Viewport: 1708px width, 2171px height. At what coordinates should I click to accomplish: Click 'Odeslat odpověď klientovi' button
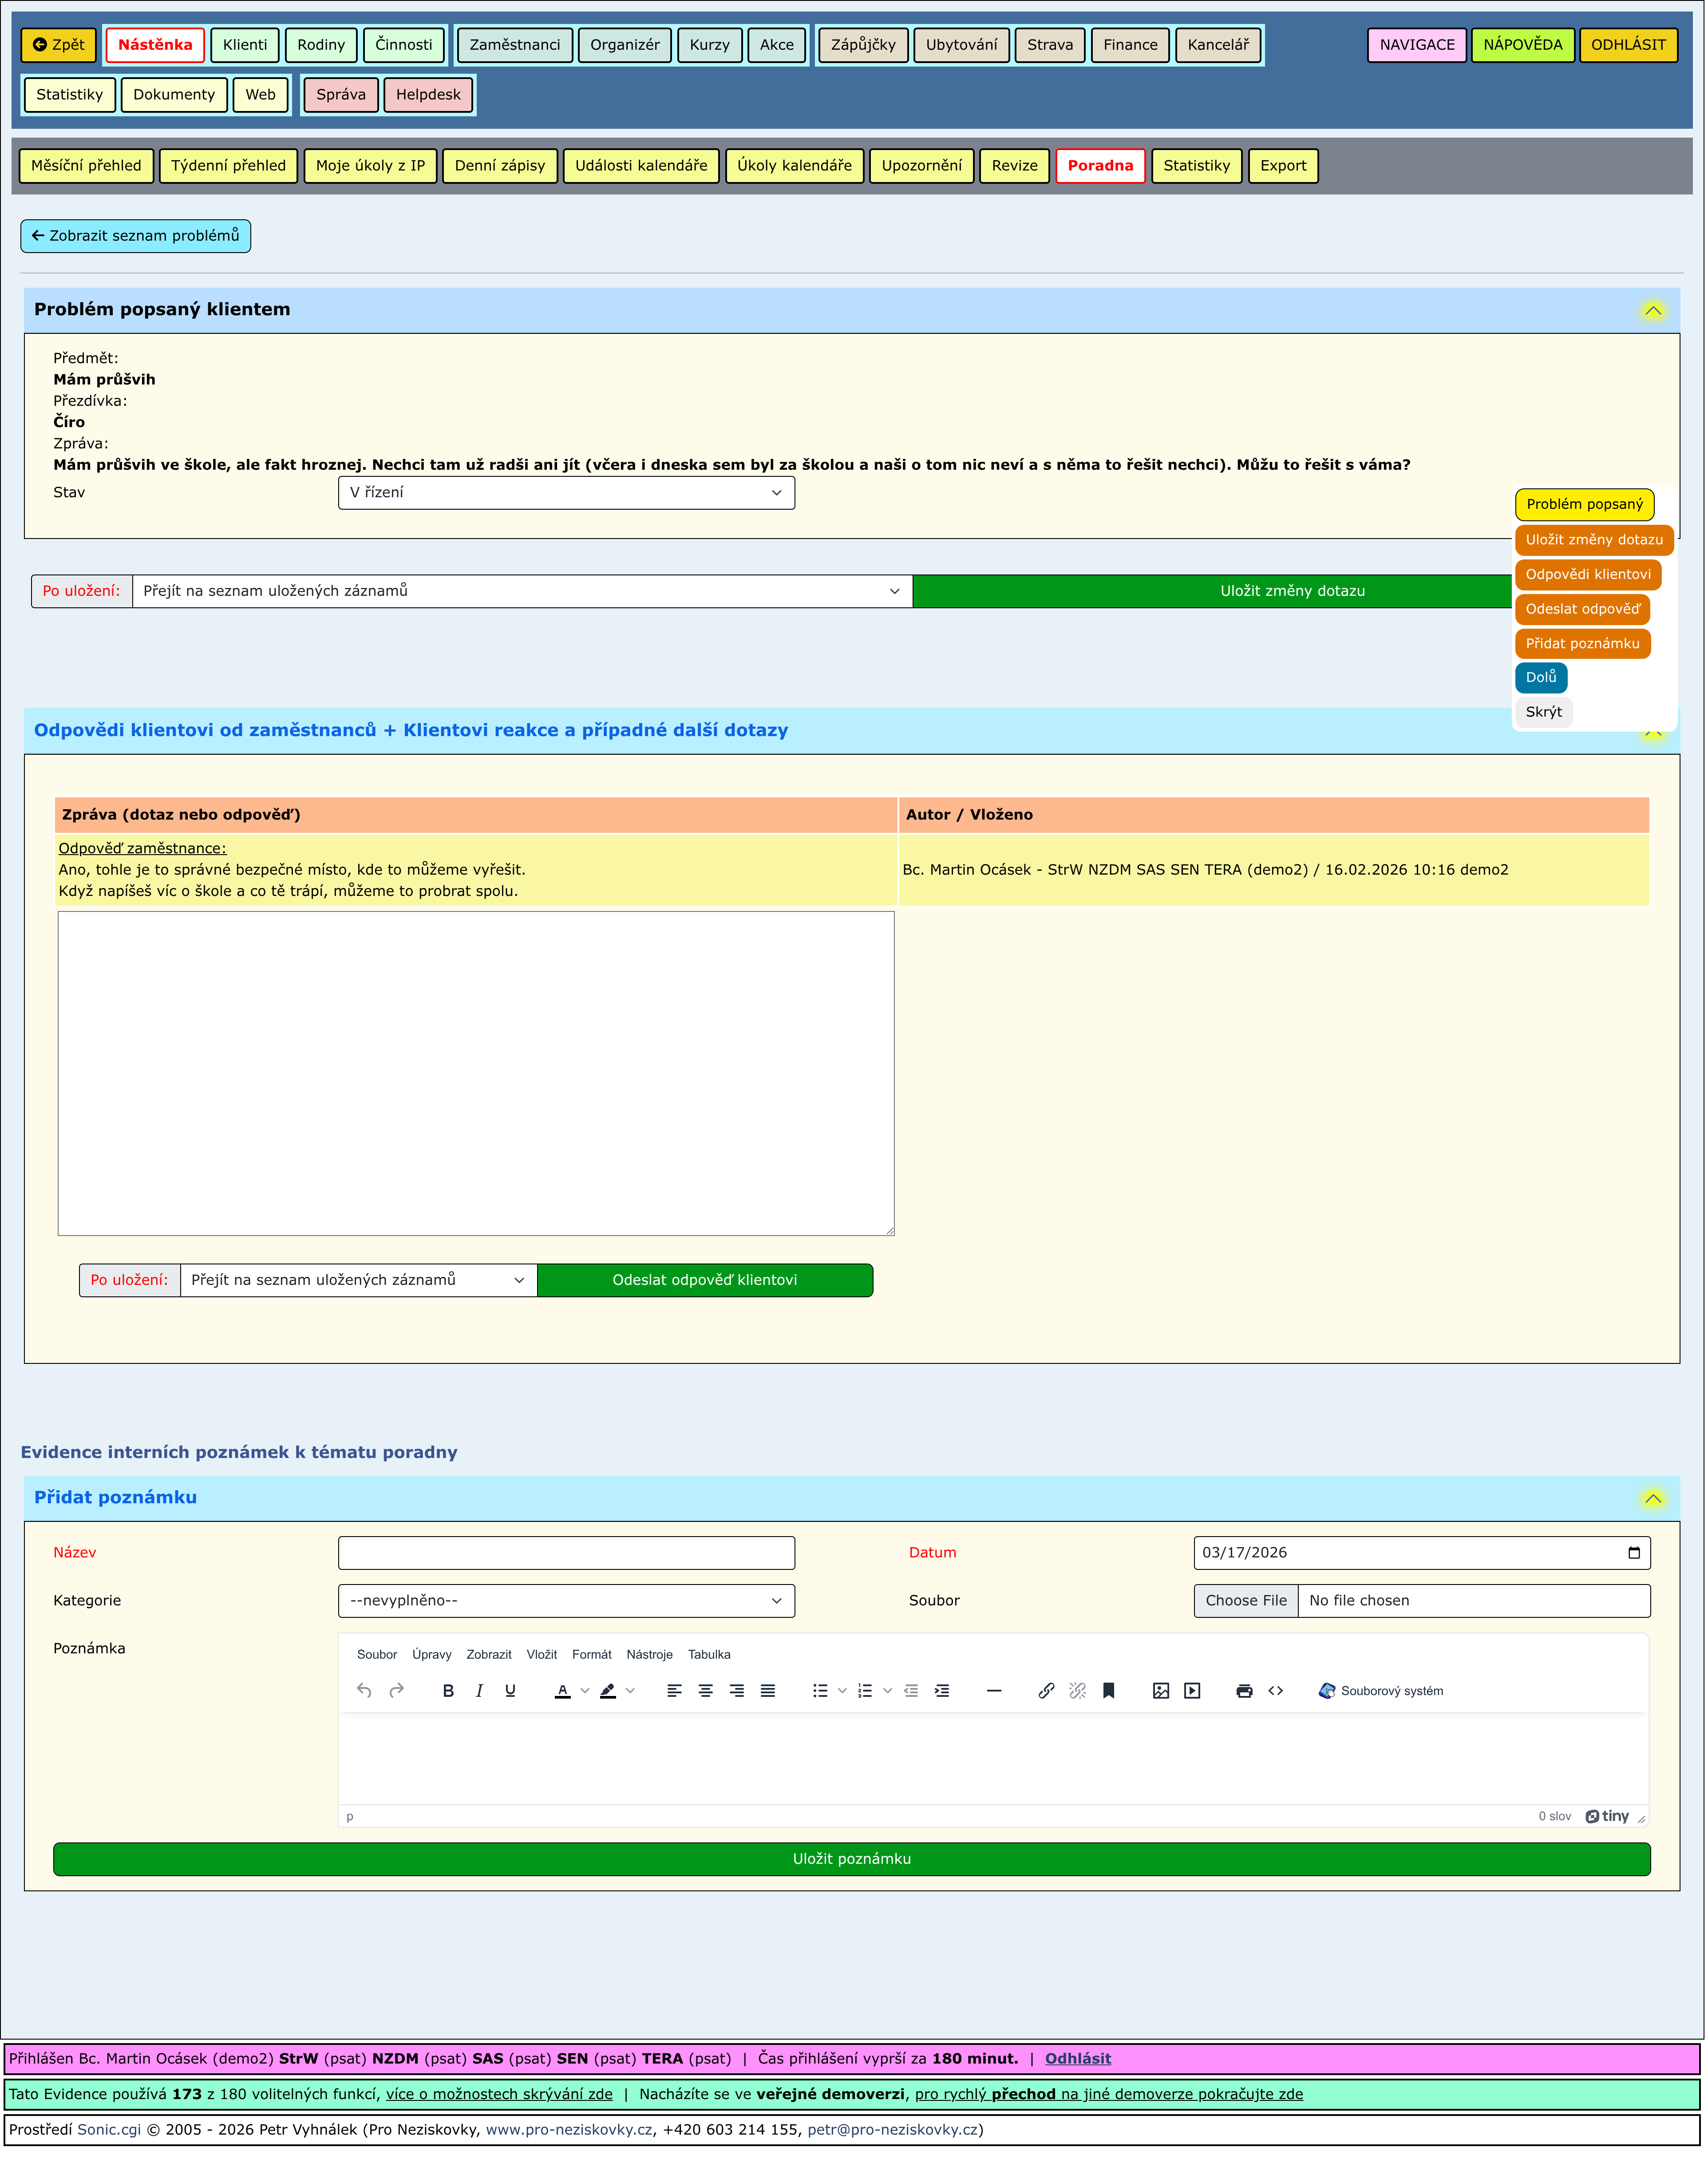705,1281
